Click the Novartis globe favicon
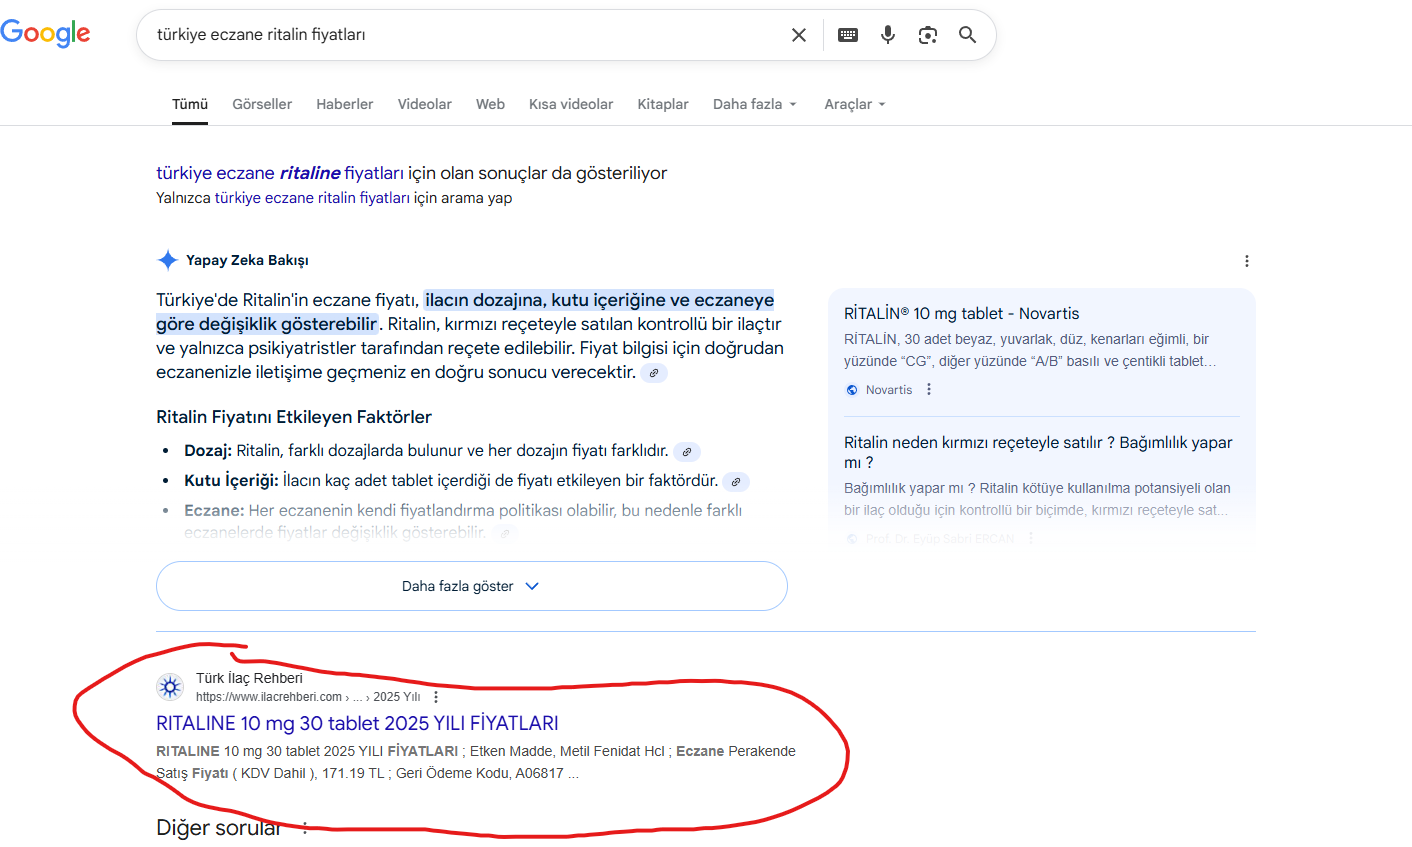Screen dimensions: 1412x847 coord(852,390)
